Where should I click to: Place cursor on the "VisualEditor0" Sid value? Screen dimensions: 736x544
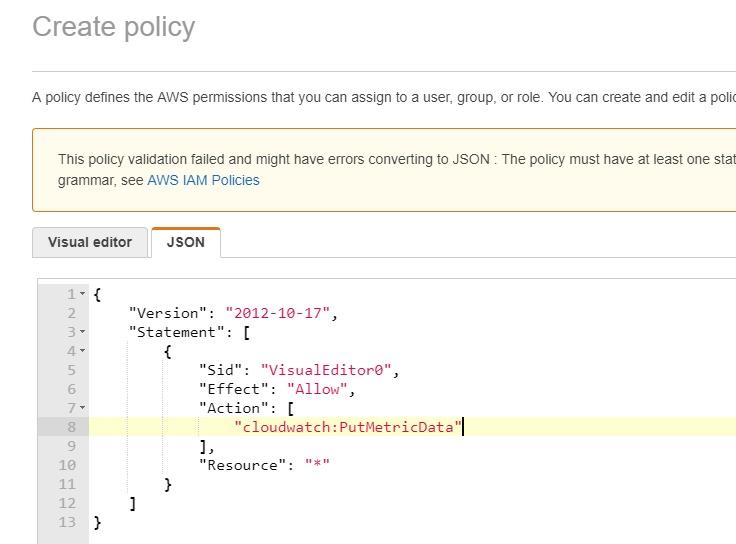326,370
